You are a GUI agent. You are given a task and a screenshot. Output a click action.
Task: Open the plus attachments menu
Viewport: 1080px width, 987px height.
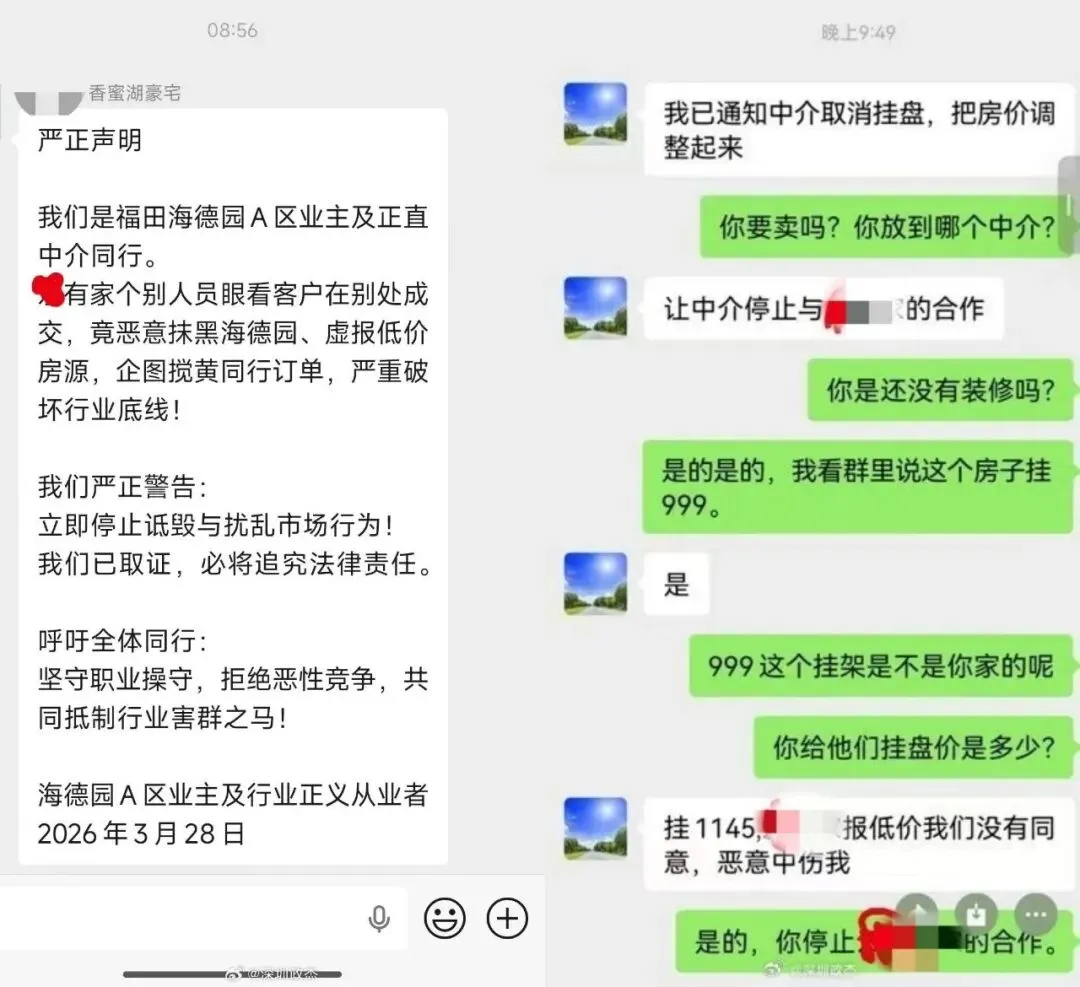point(507,918)
